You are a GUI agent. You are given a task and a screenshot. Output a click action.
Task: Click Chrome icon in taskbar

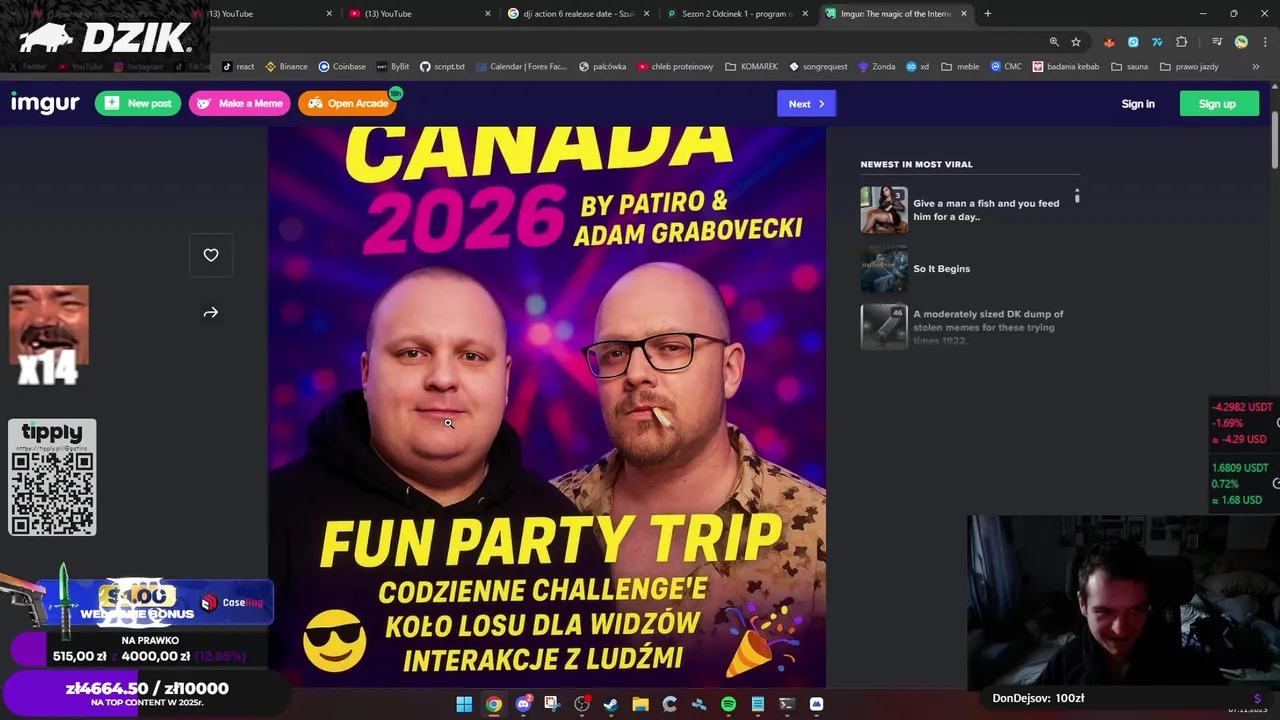pyautogui.click(x=494, y=704)
